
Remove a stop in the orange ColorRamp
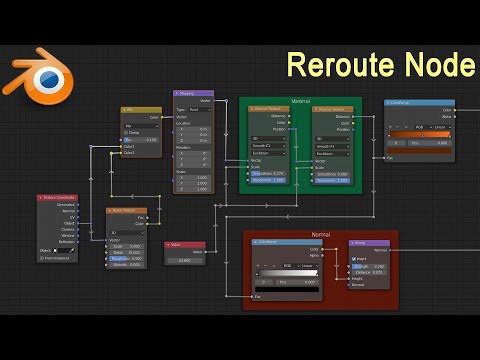398,127
